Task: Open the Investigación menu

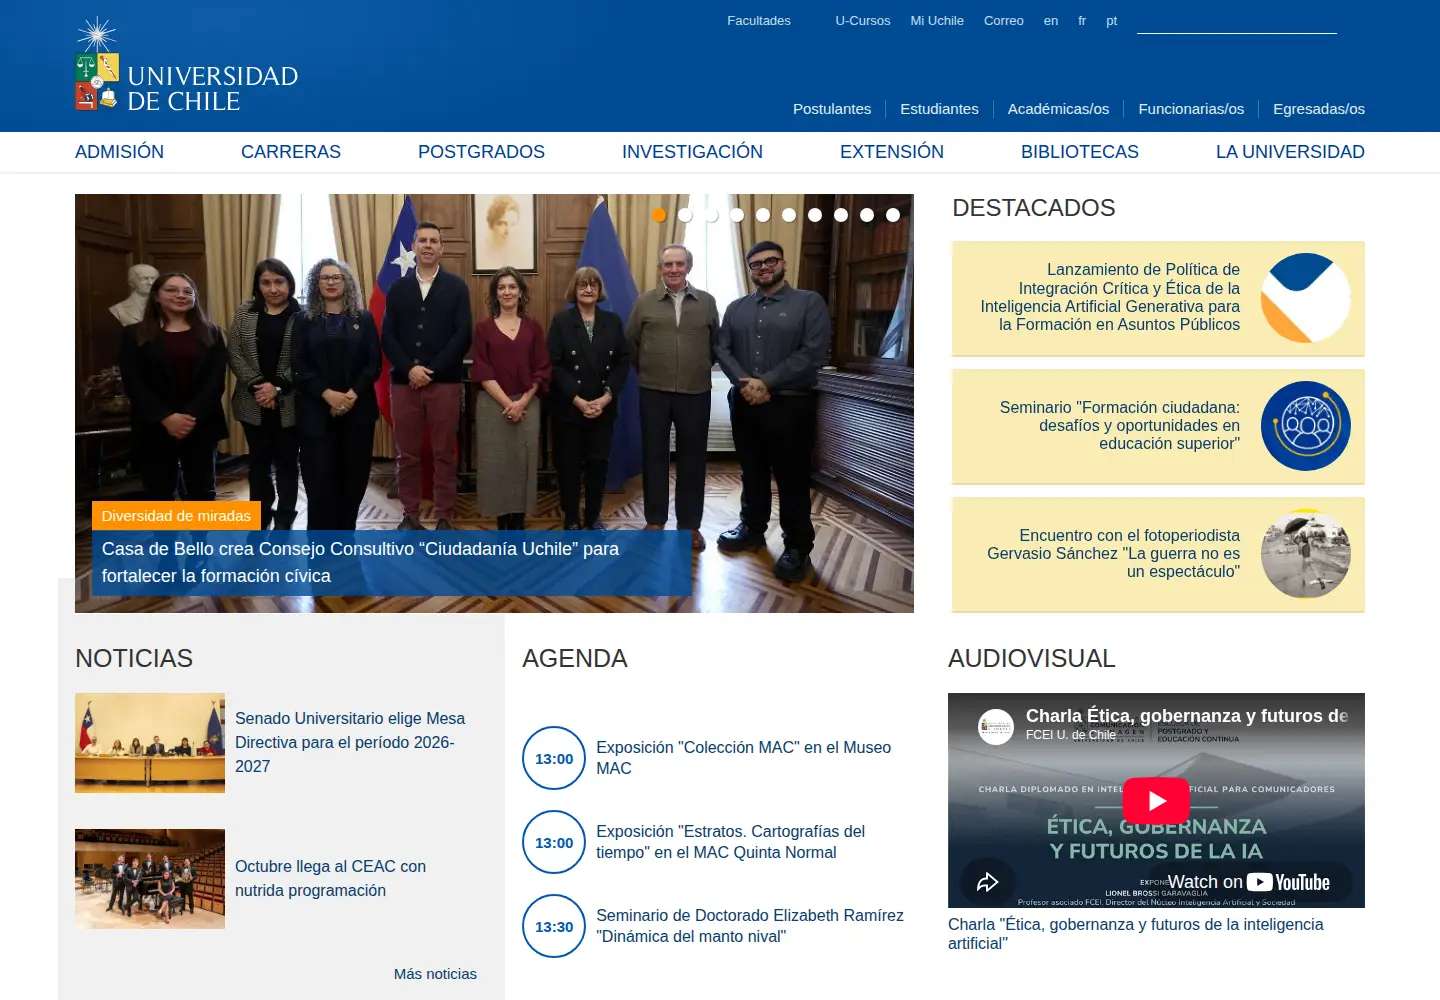Action: 692,152
